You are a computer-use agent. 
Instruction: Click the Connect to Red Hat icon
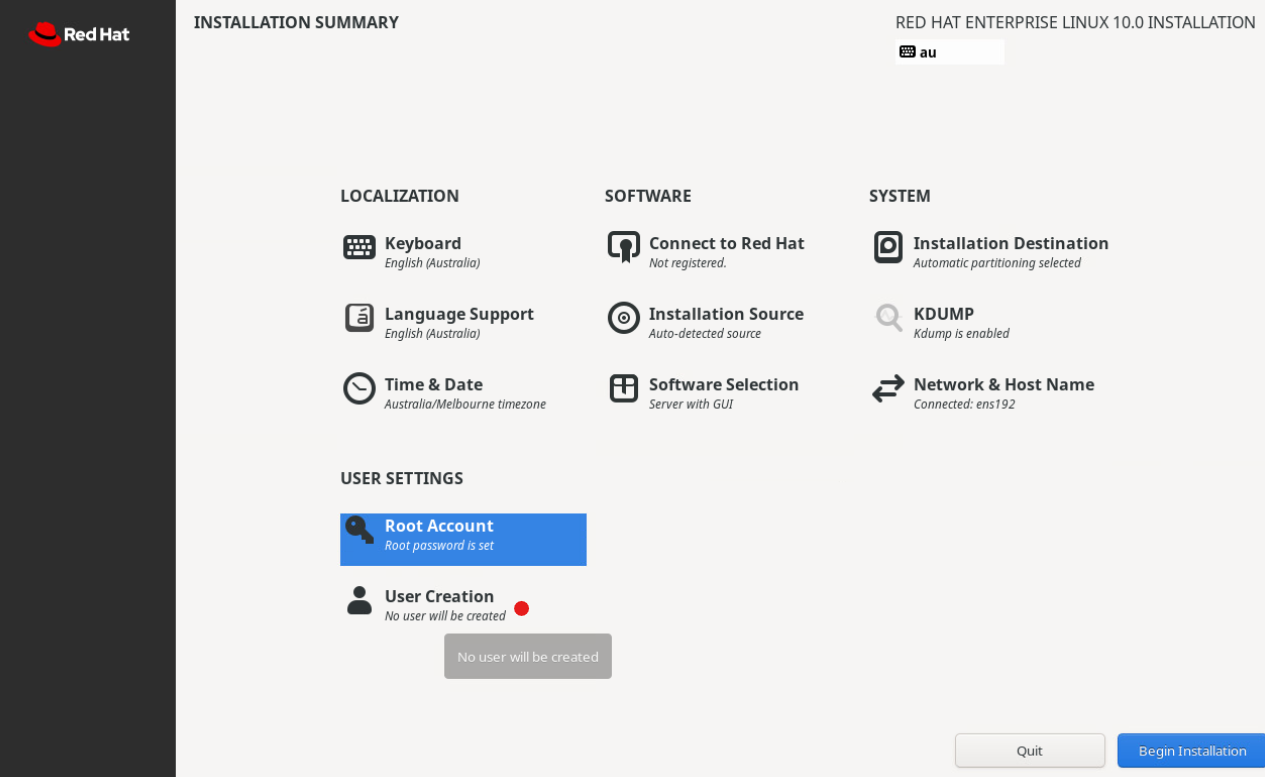[623, 247]
